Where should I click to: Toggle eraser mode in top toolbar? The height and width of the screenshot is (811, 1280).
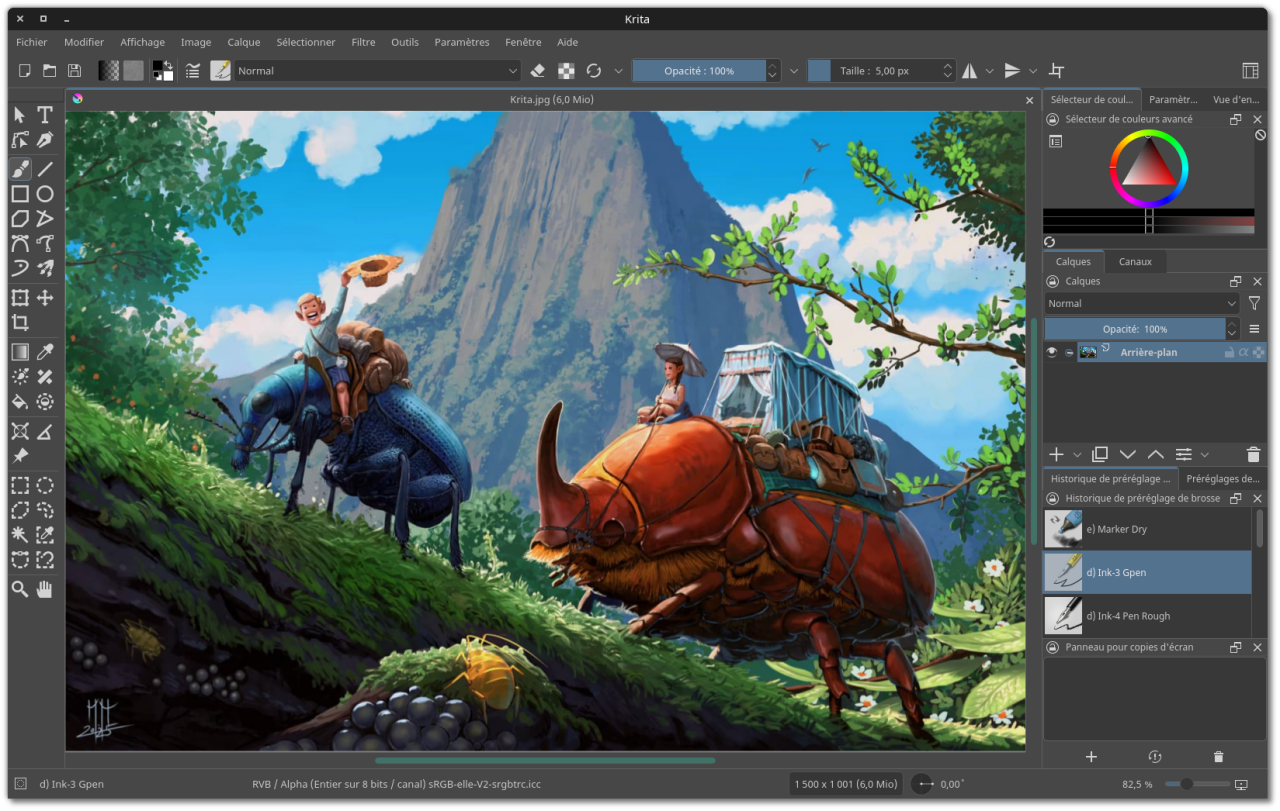tap(538, 71)
